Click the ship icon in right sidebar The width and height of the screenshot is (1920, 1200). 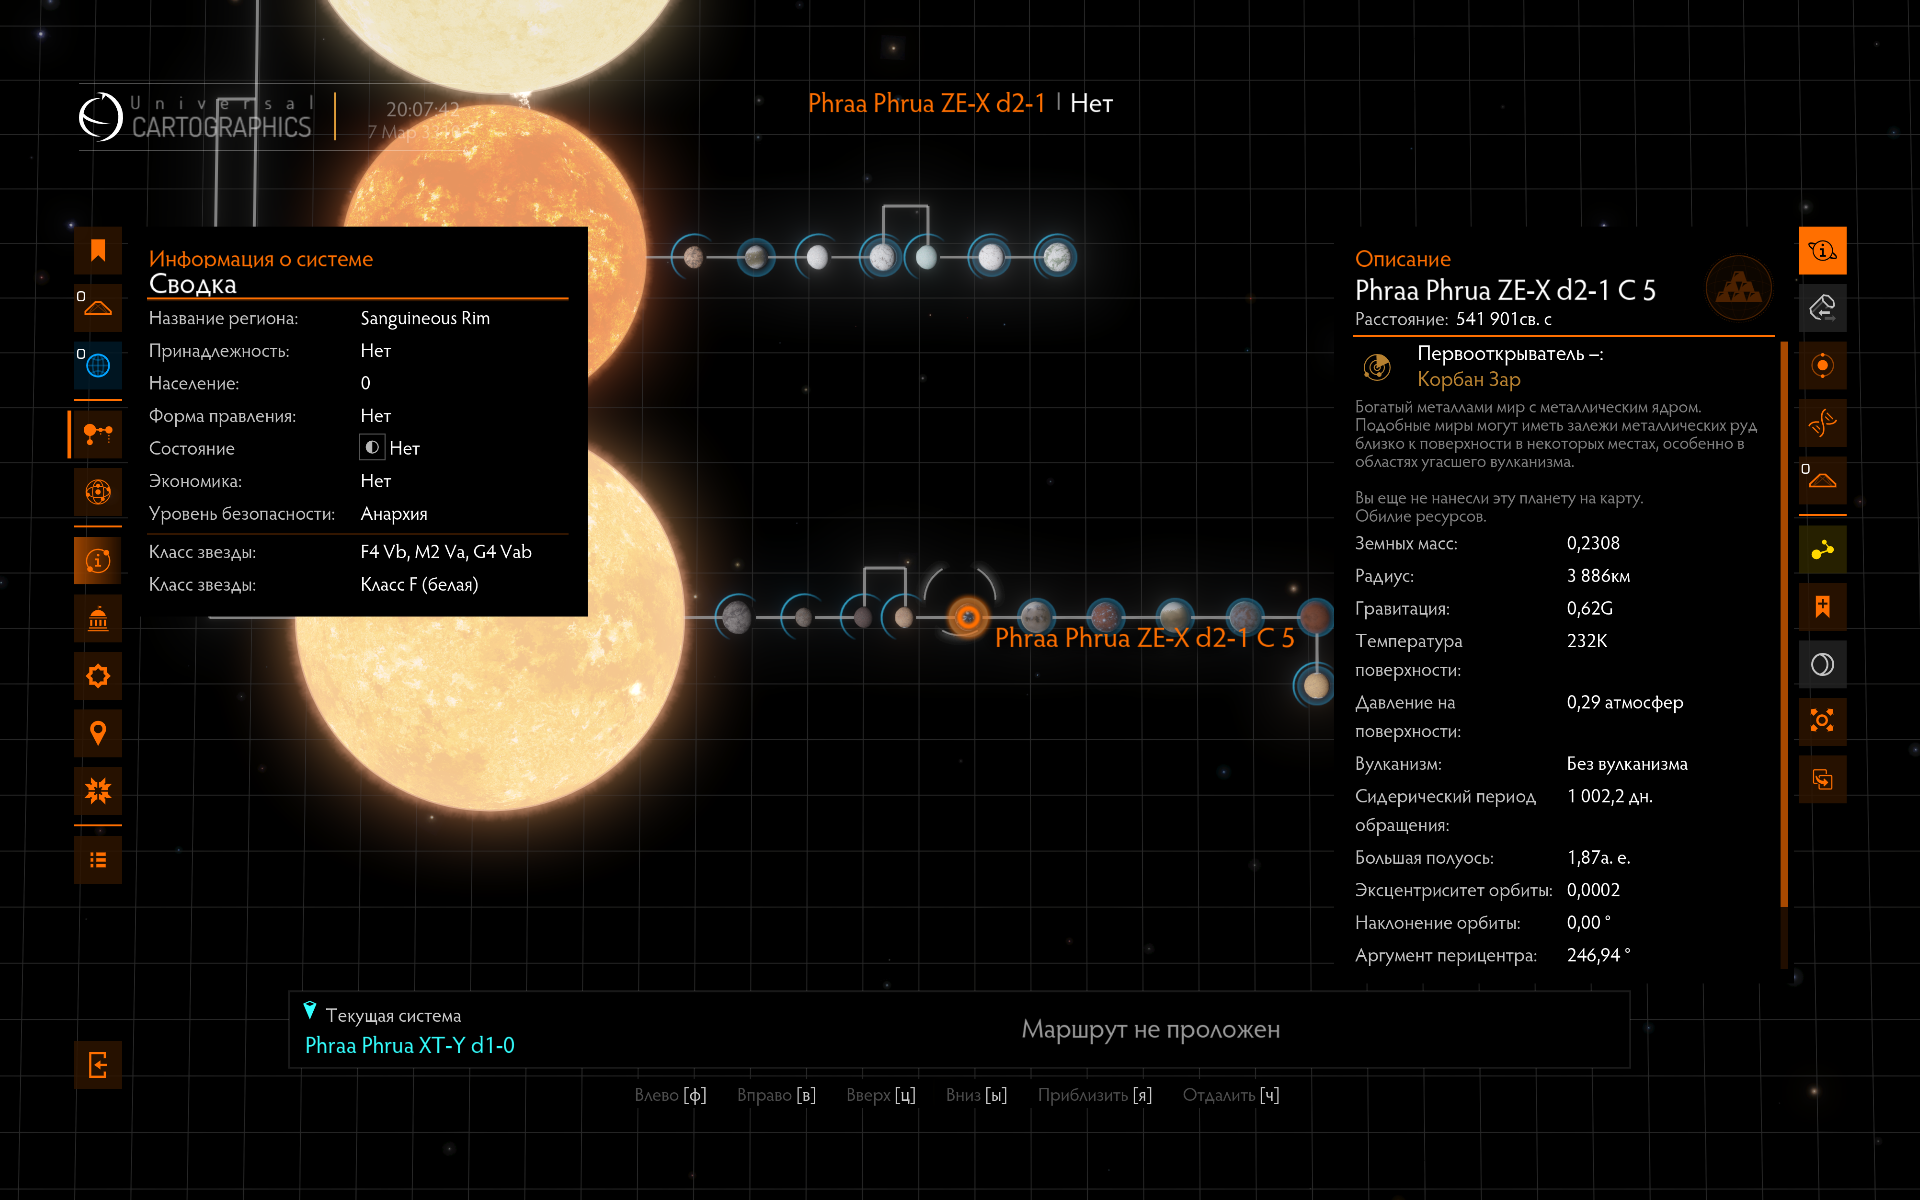coord(1822,481)
